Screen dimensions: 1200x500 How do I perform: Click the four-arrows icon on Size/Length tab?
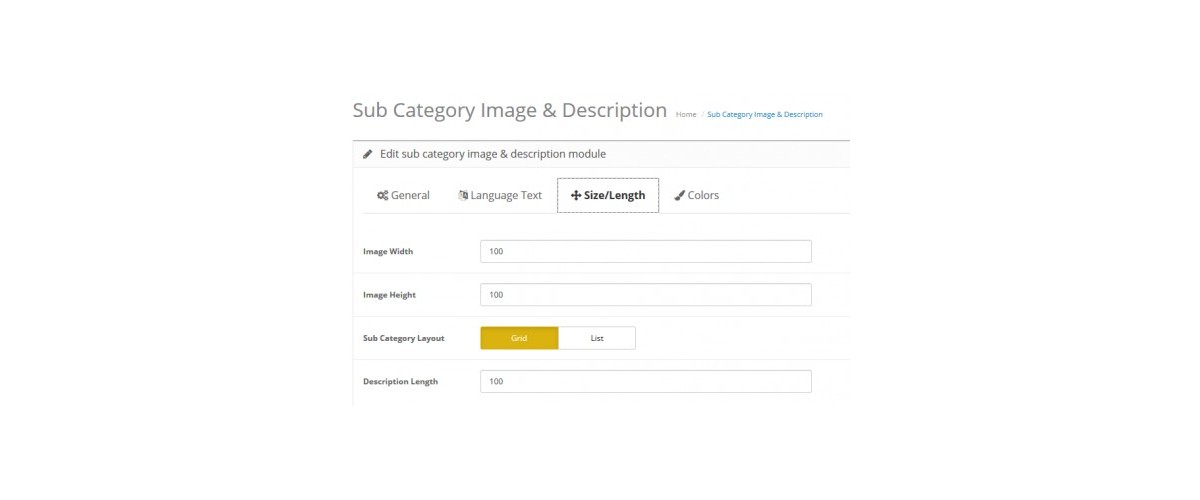[x=576, y=196]
